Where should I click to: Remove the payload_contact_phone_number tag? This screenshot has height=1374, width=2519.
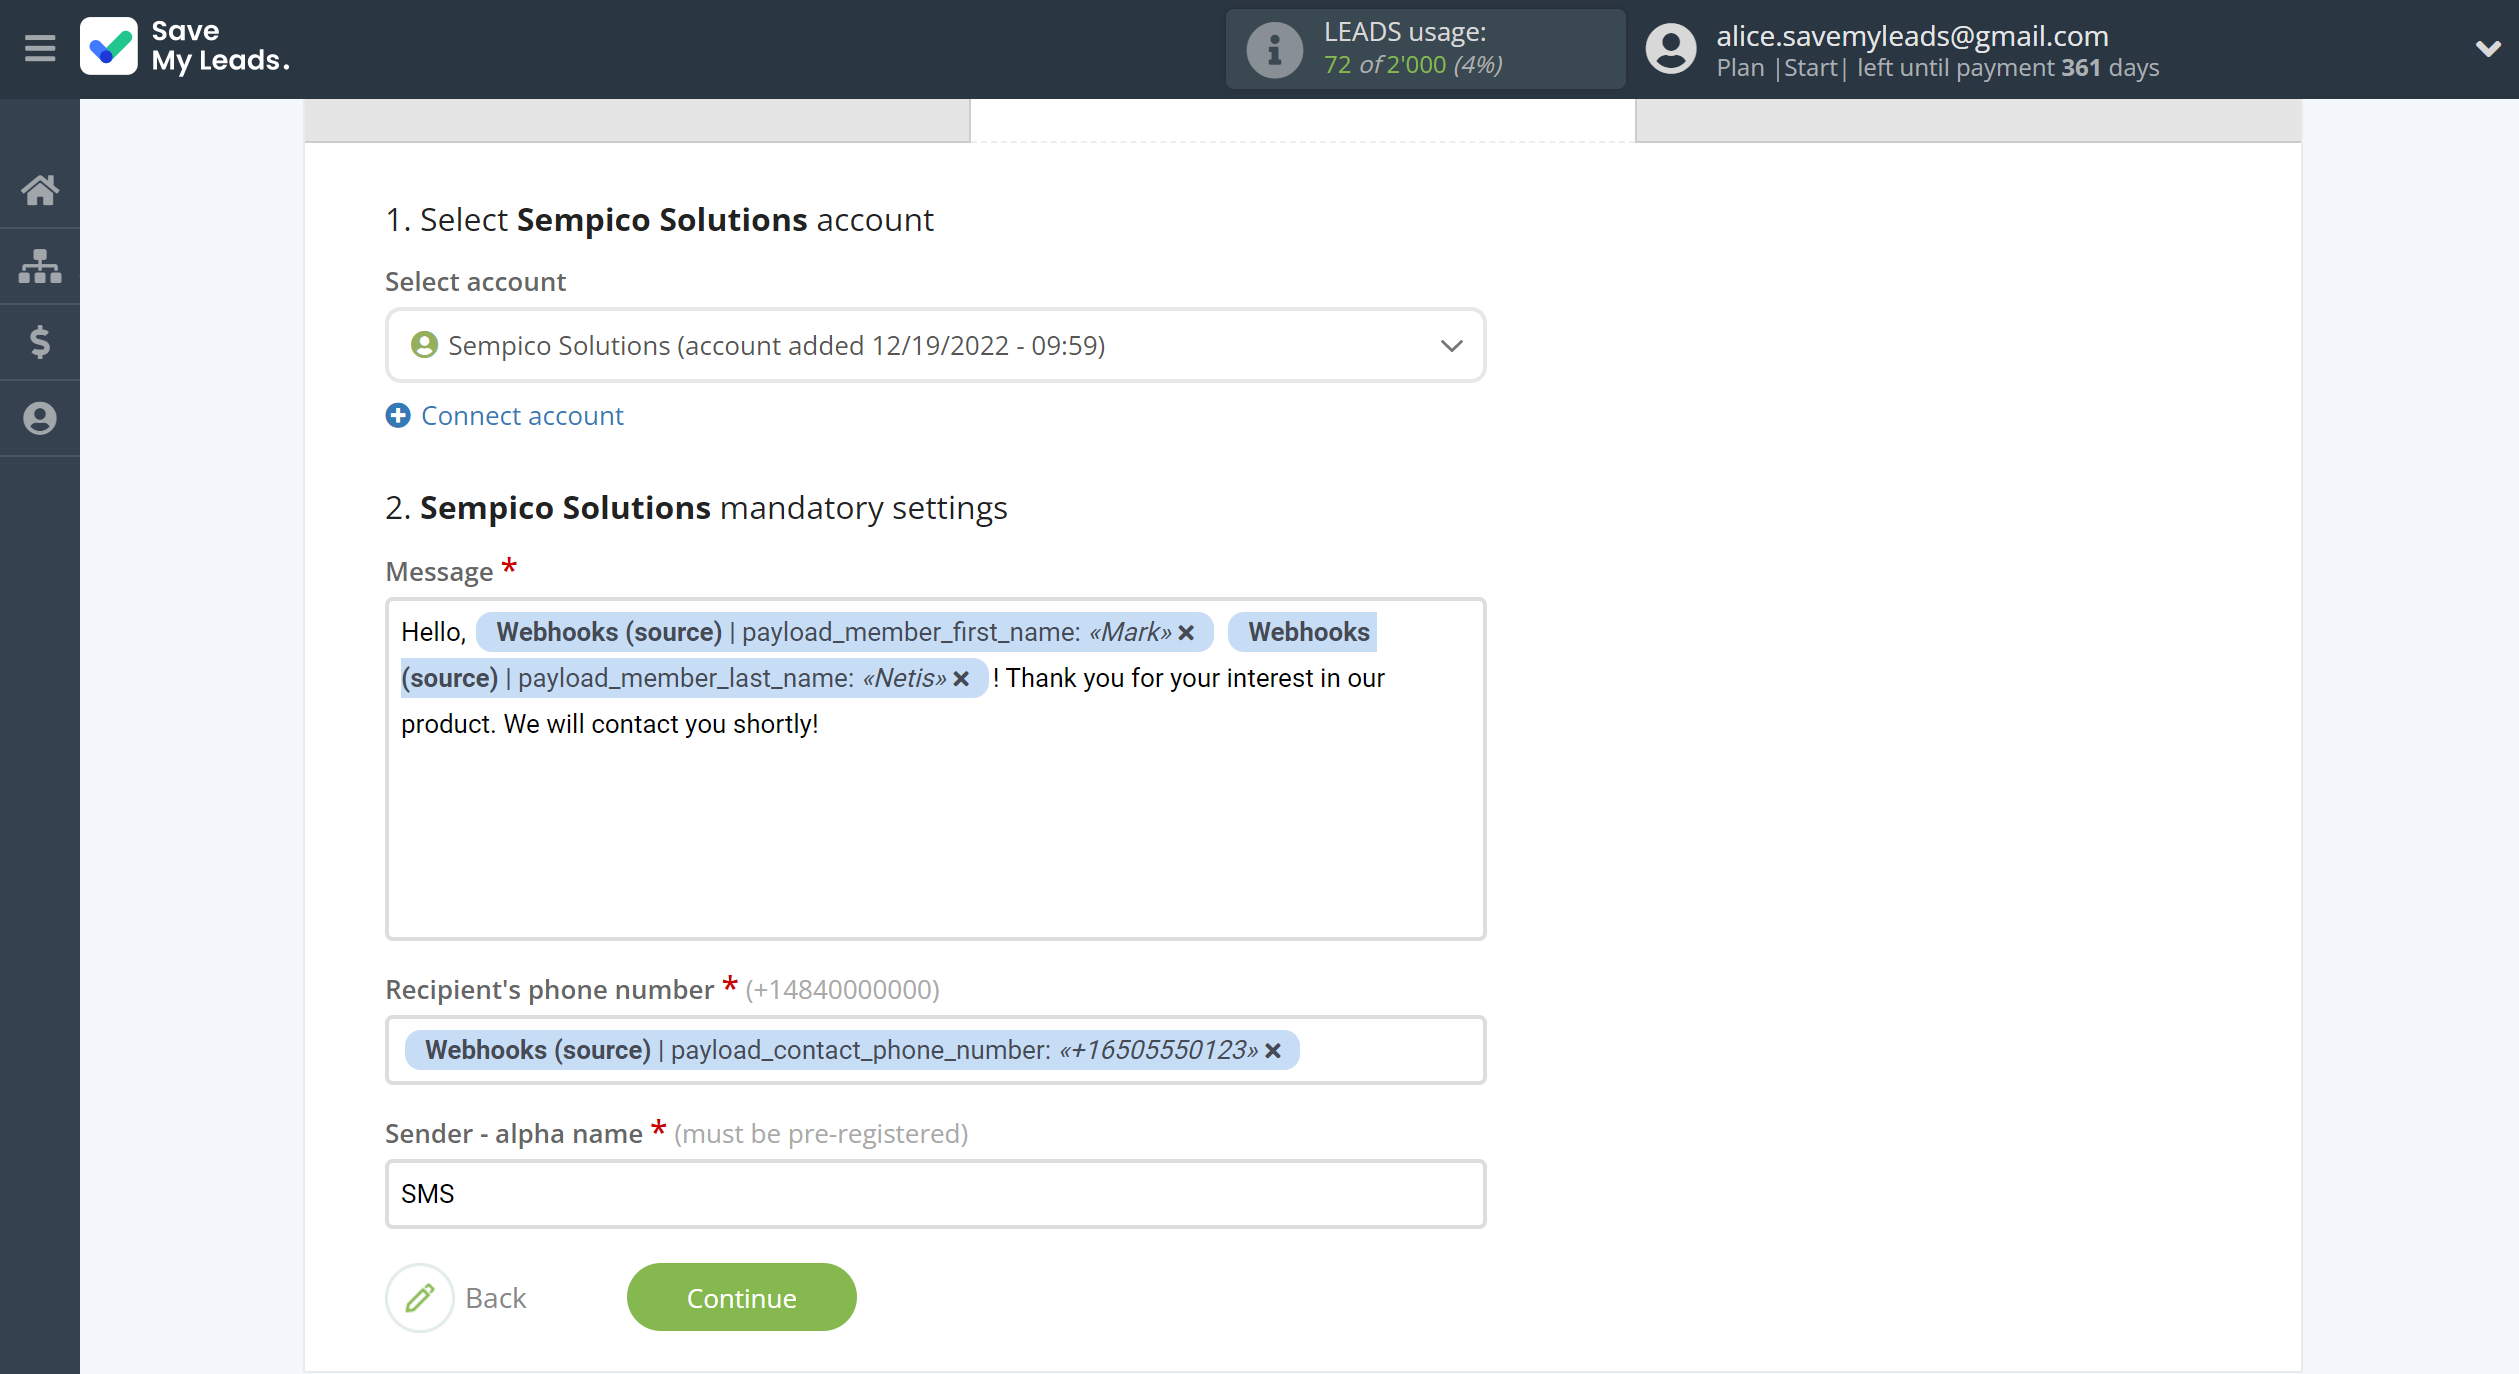(x=1272, y=1050)
